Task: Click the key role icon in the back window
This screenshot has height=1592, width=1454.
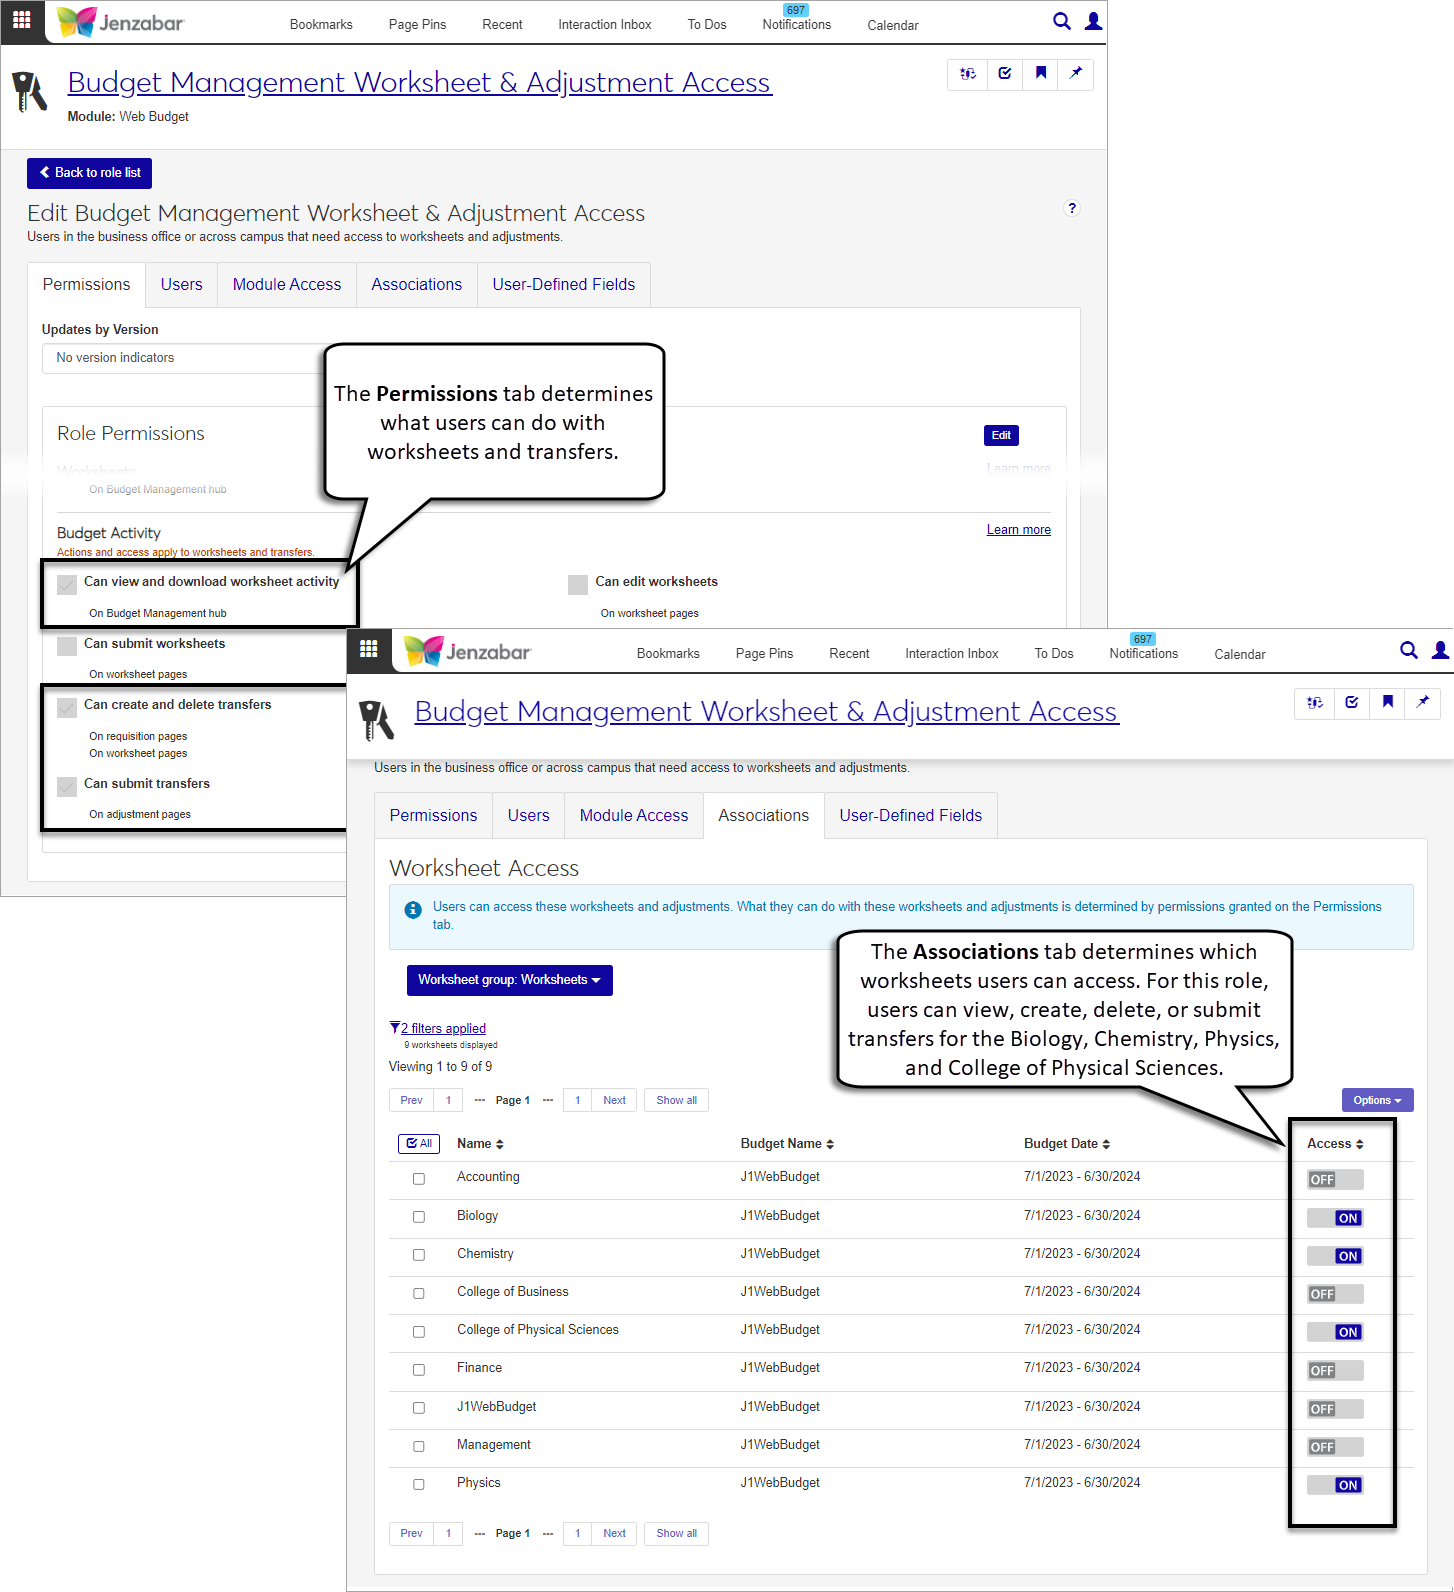Action: pyautogui.click(x=30, y=92)
